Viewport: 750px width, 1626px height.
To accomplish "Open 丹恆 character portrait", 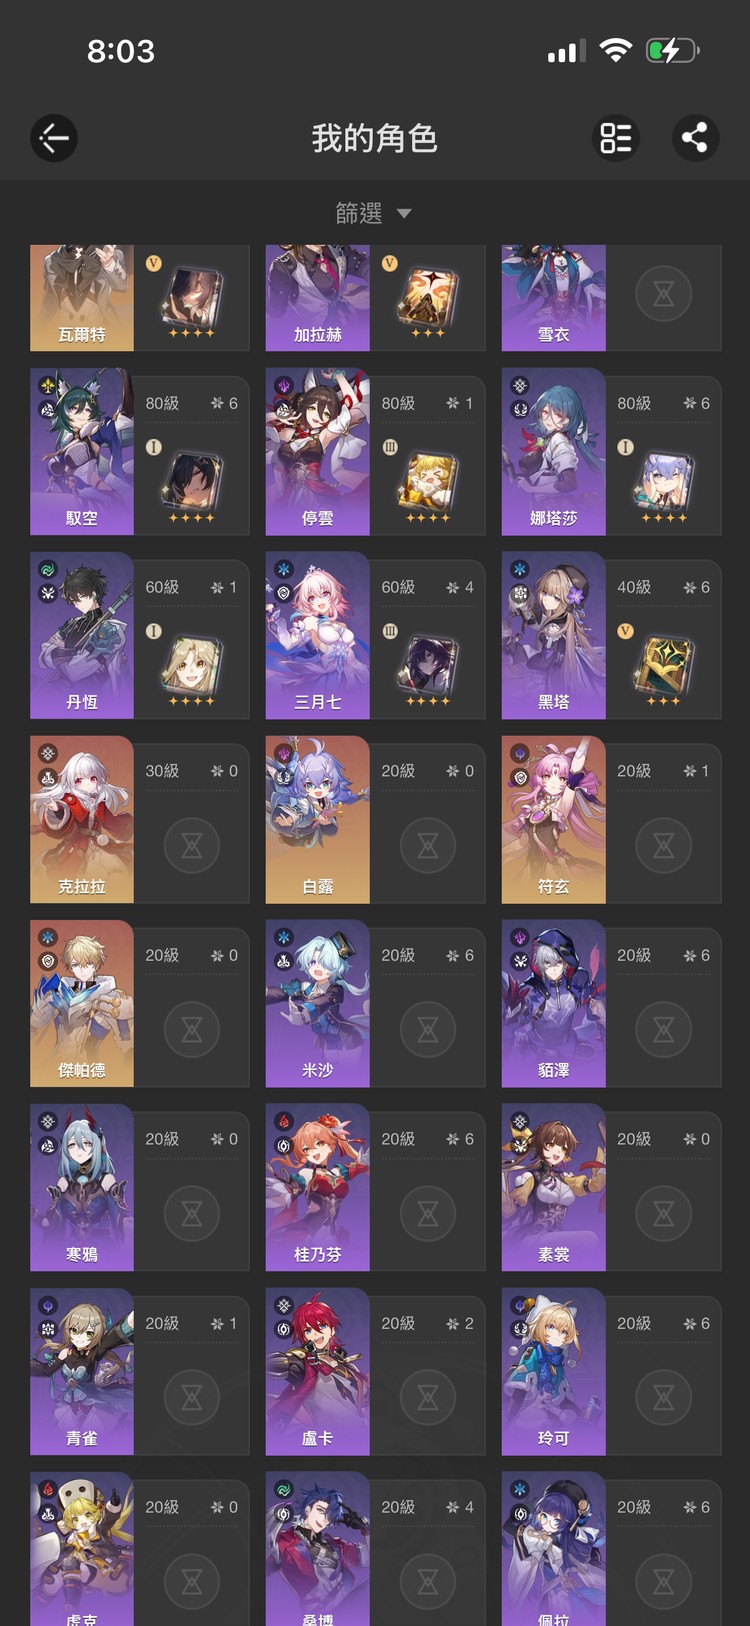I will (x=82, y=635).
